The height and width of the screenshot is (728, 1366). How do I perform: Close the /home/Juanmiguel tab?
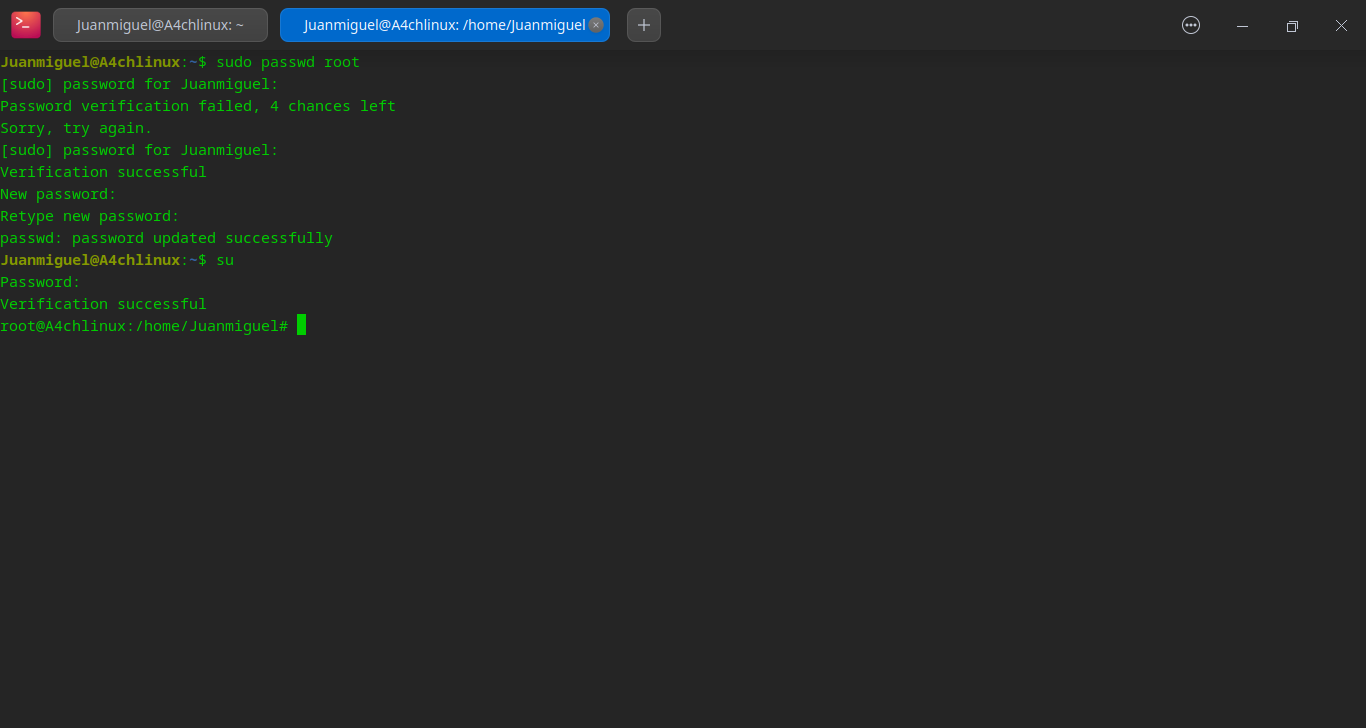(596, 25)
